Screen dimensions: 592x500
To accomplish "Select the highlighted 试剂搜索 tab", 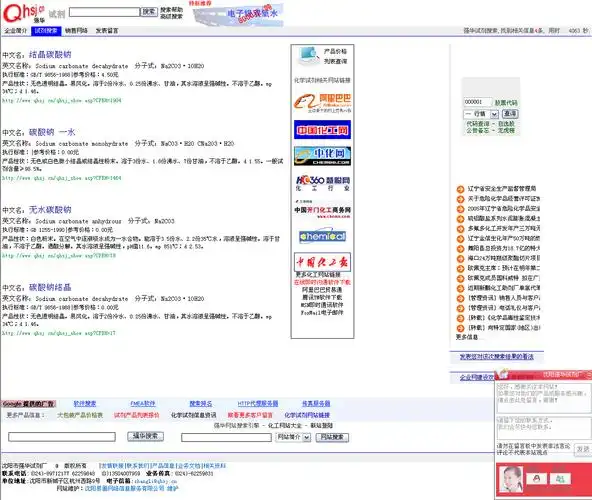I will 46,31.
